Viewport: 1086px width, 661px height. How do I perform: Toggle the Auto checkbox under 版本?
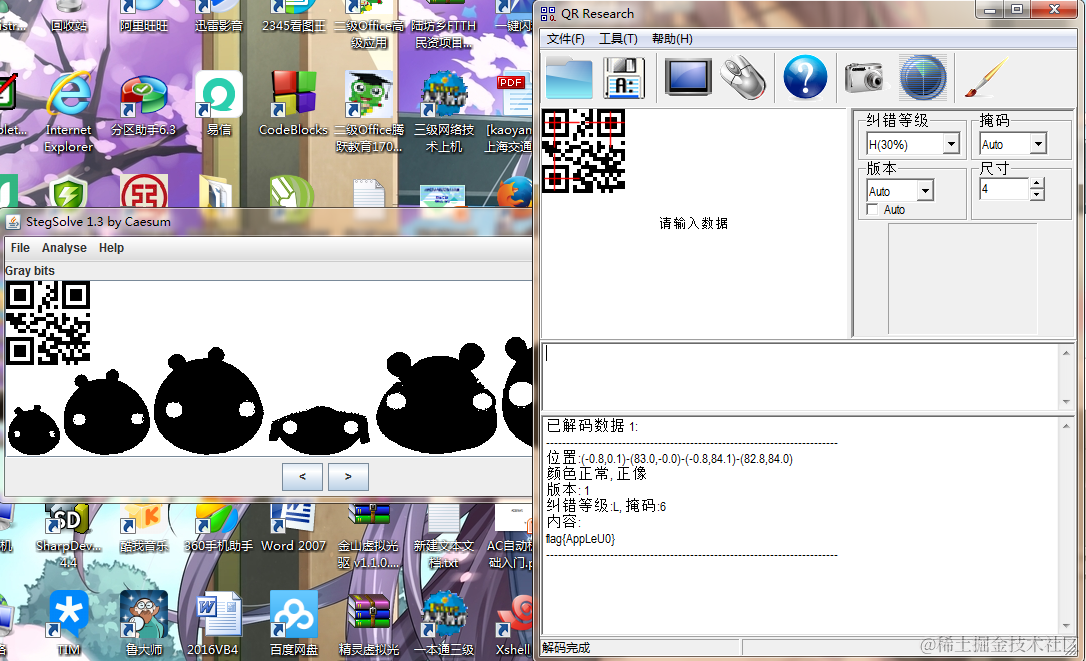[x=873, y=210]
